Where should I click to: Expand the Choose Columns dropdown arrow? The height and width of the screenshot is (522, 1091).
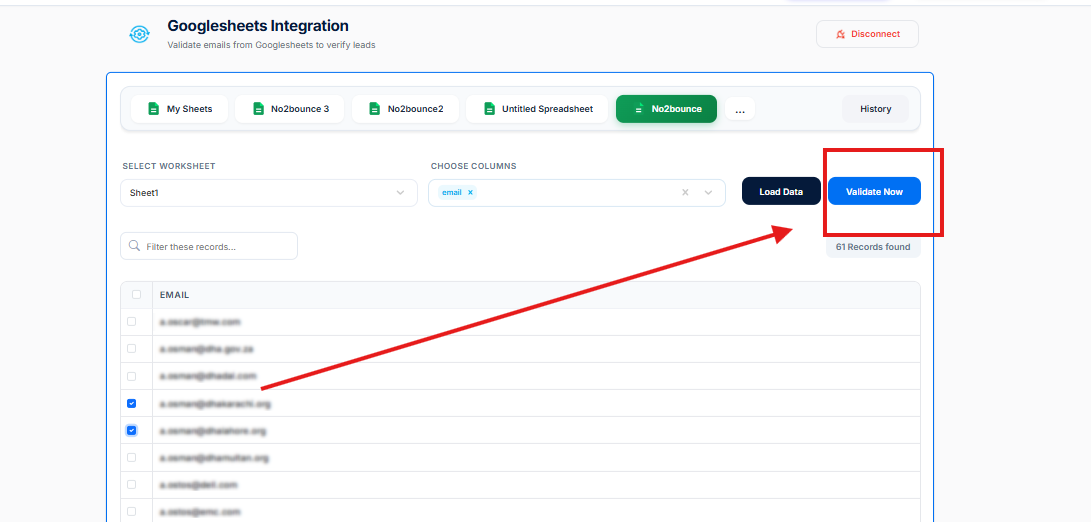pyautogui.click(x=708, y=193)
